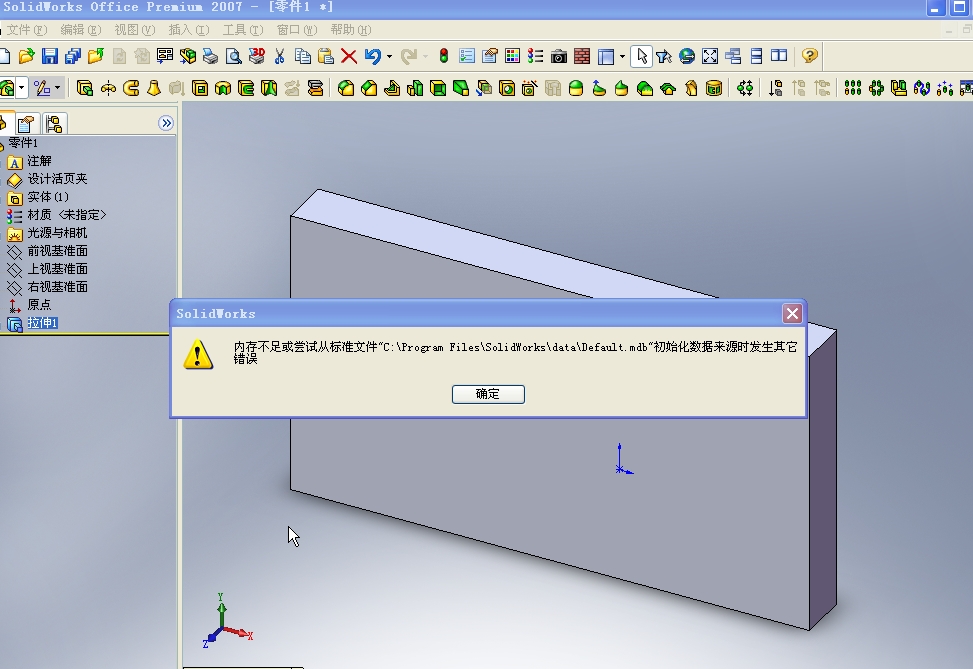Delete with the red X icon
This screenshot has width=973, height=669.
349,56
